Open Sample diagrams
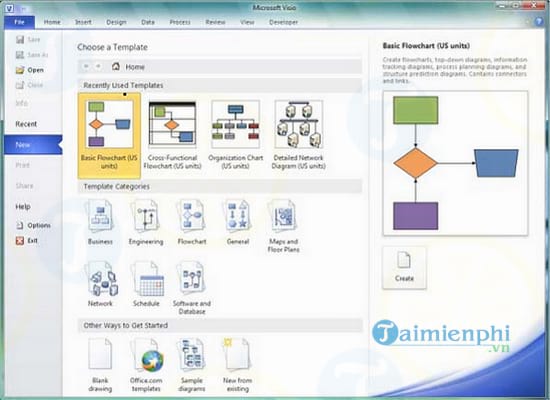This screenshot has height=400, width=550. [x=192, y=365]
